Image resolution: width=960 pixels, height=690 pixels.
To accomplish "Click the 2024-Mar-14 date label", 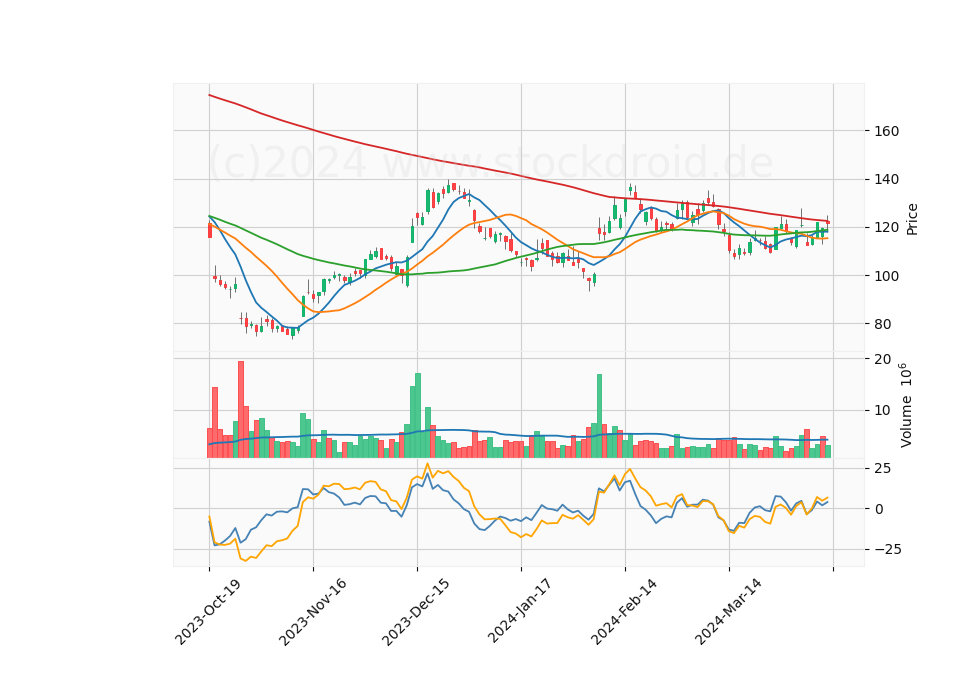I will (x=728, y=611).
